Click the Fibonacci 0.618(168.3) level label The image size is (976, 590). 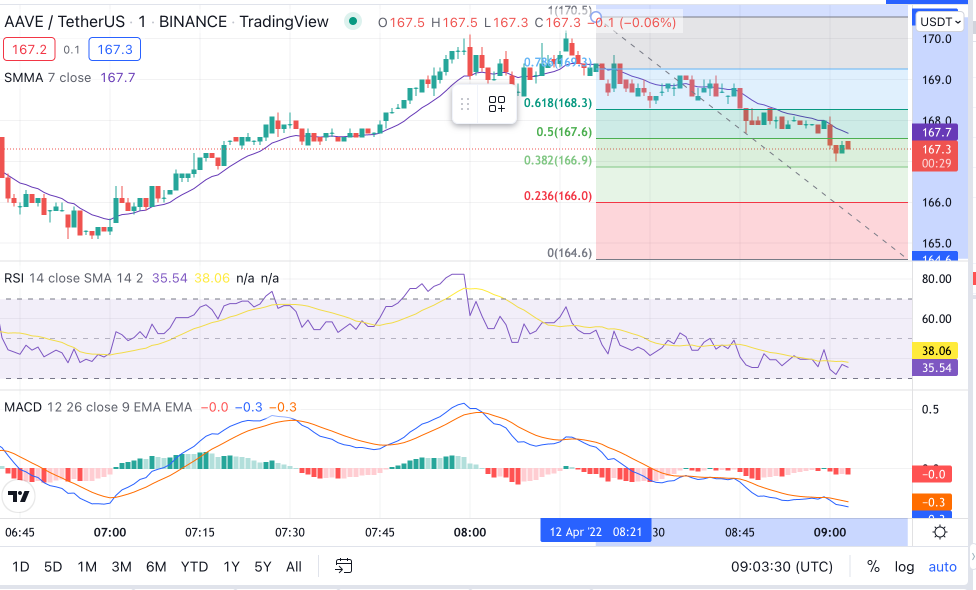[x=558, y=103]
